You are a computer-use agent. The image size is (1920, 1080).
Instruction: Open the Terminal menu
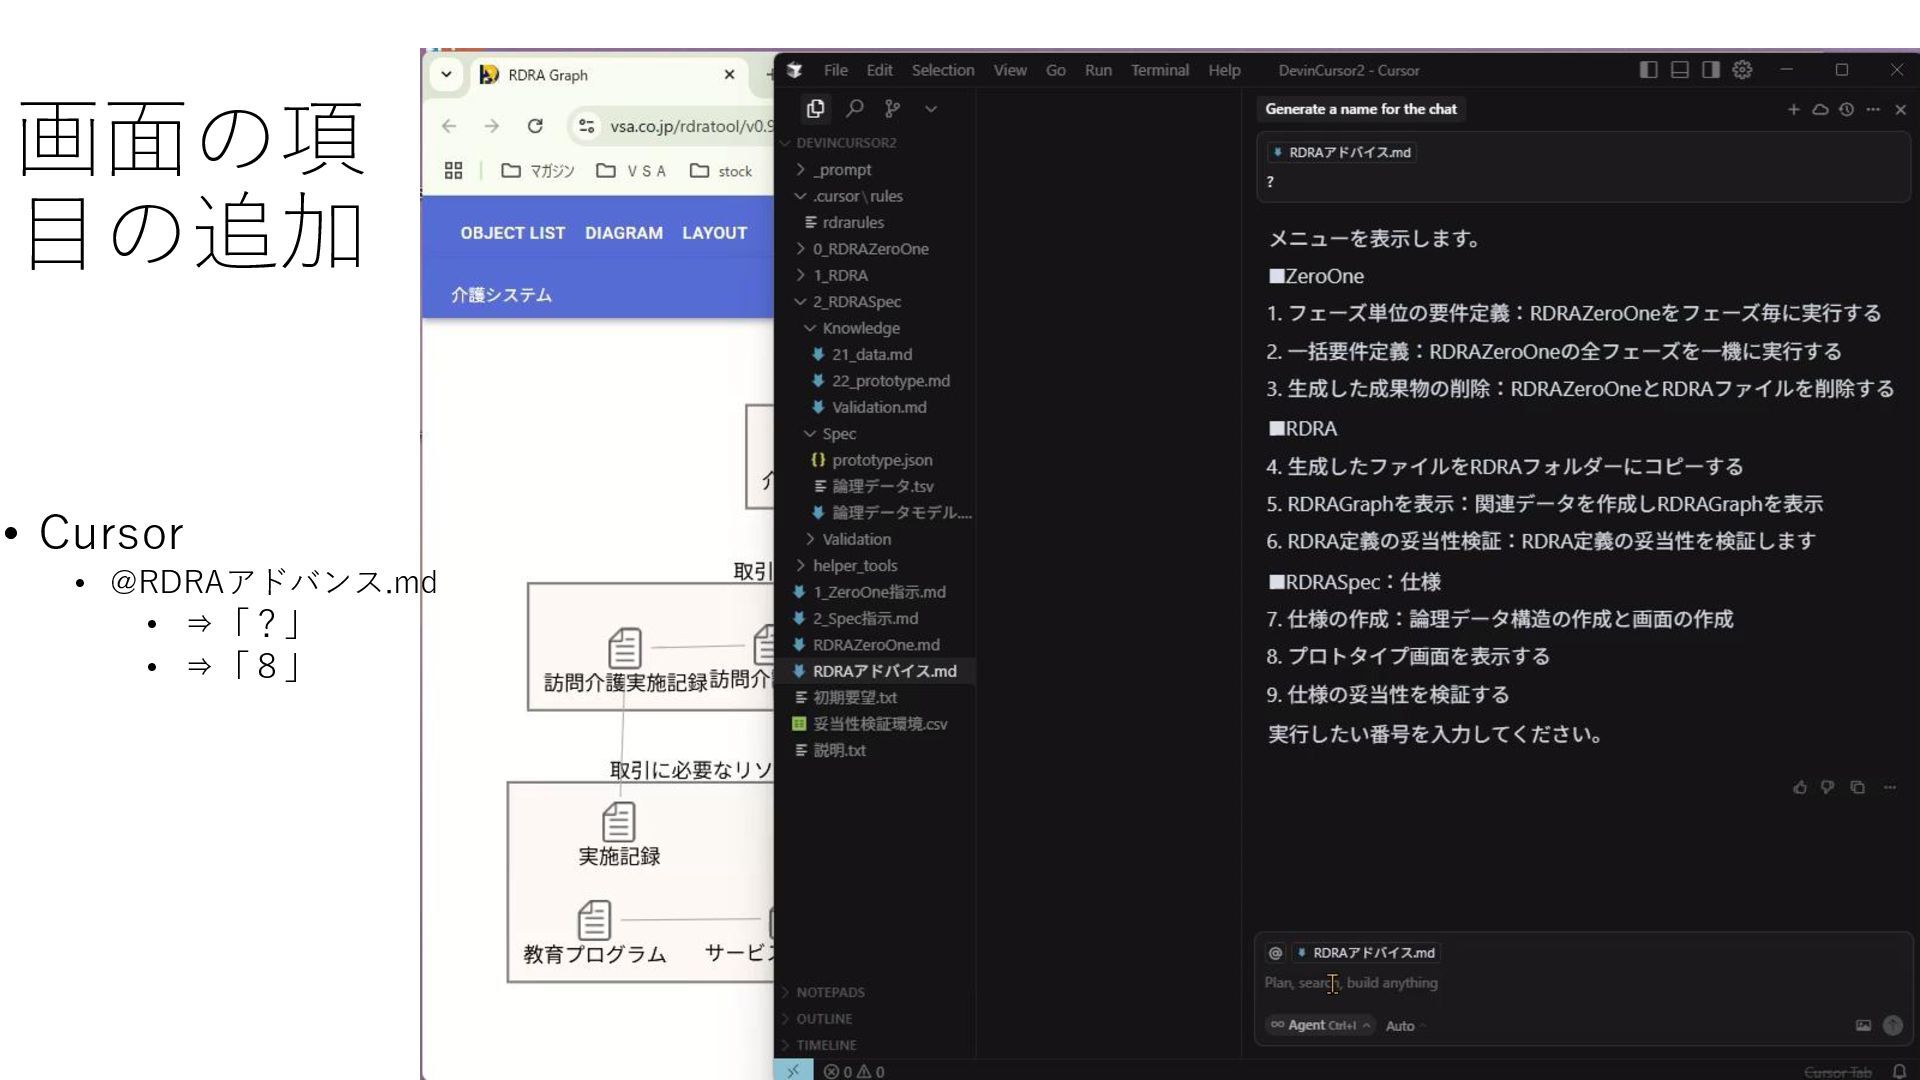pyautogui.click(x=1160, y=70)
